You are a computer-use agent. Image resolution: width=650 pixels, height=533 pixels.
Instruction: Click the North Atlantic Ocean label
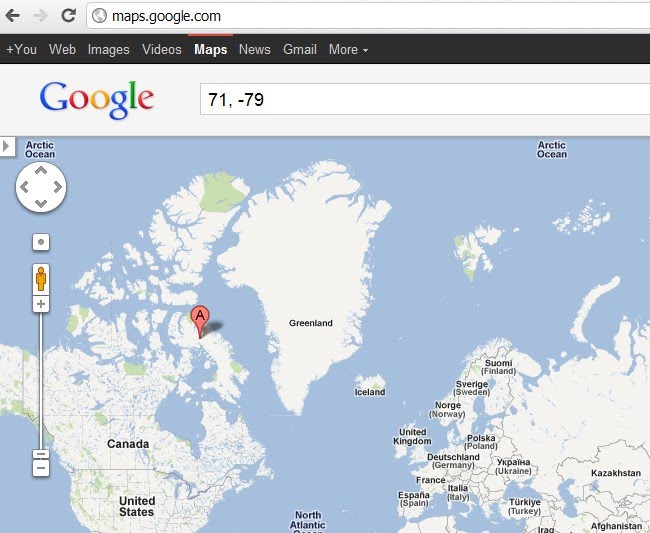[x=308, y=521]
